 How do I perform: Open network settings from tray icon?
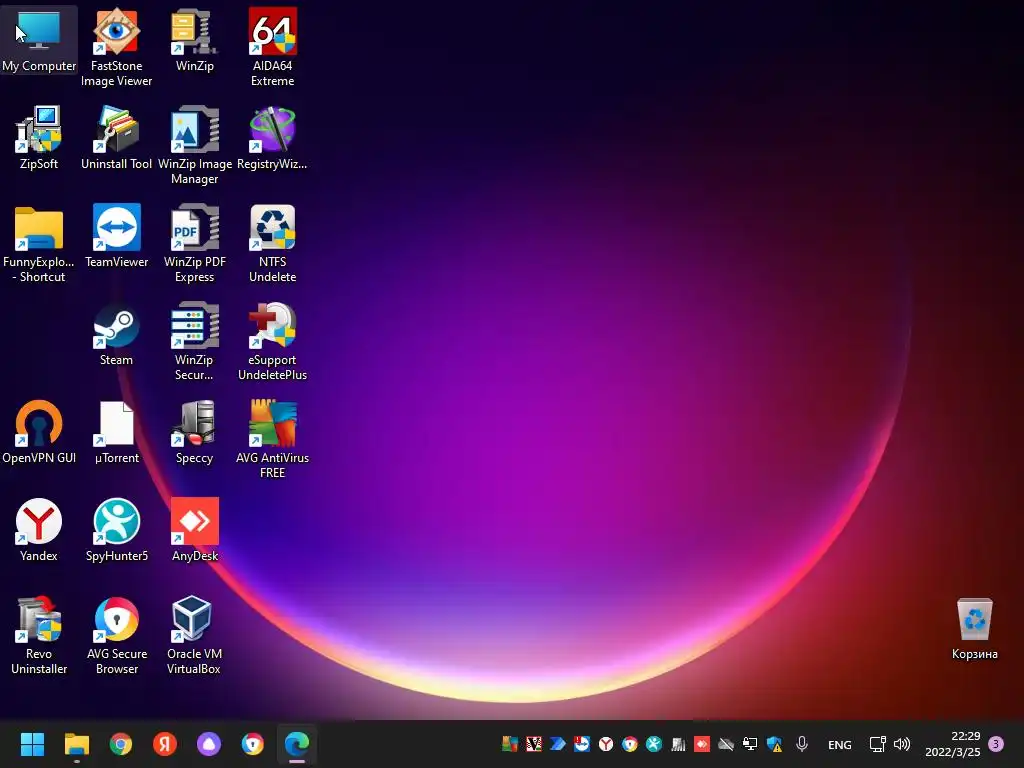(x=877, y=744)
